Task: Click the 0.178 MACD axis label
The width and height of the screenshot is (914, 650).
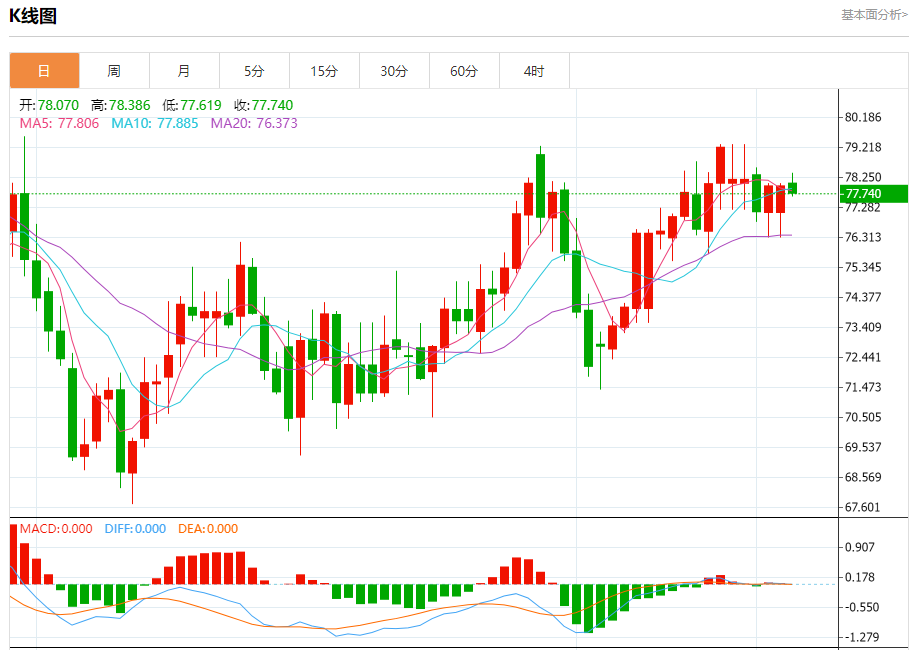Action: pyautogui.click(x=860, y=577)
